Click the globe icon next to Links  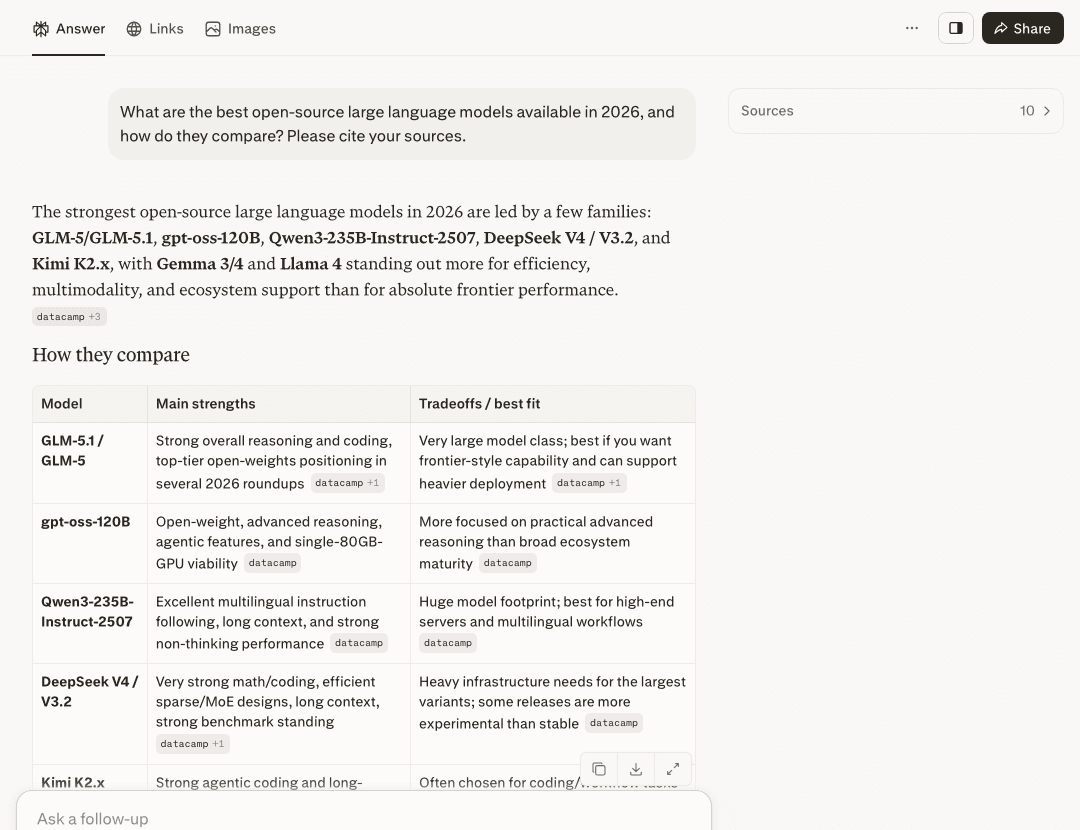(x=134, y=29)
